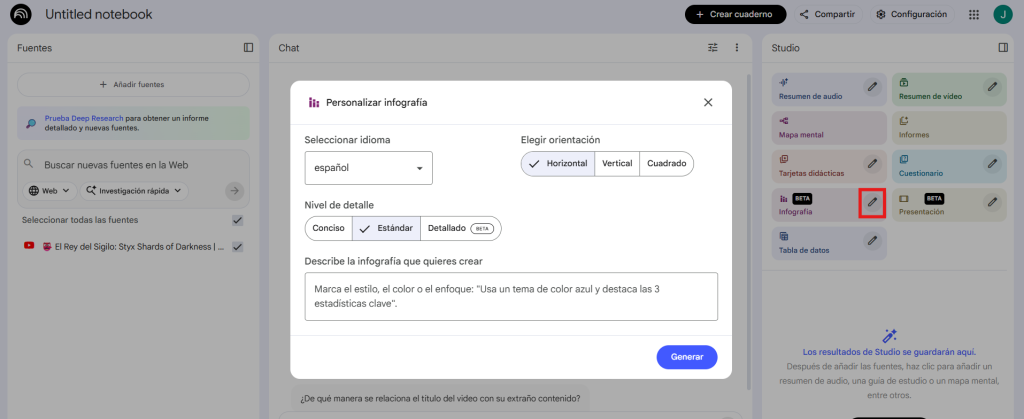Click the Prueba Deep Research link

pos(84,119)
